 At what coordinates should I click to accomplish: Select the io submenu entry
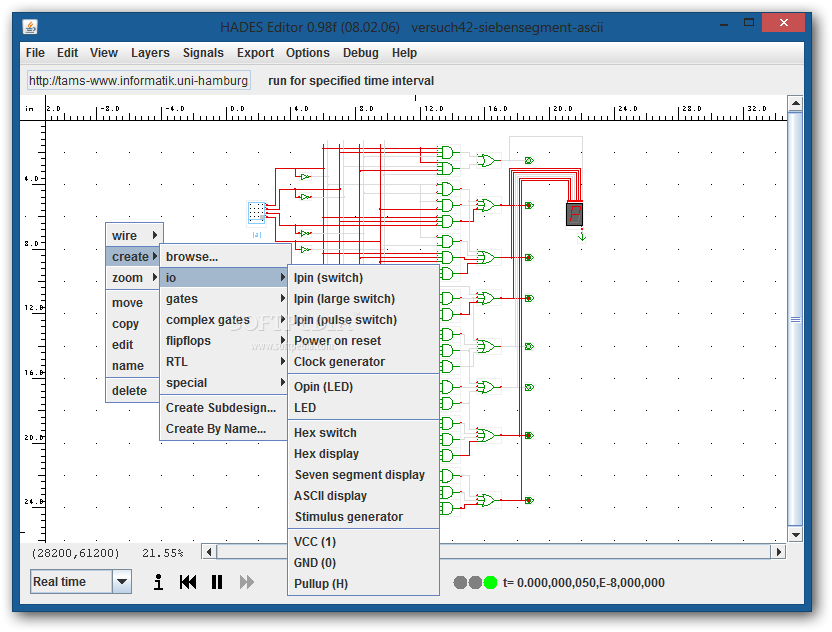point(223,278)
